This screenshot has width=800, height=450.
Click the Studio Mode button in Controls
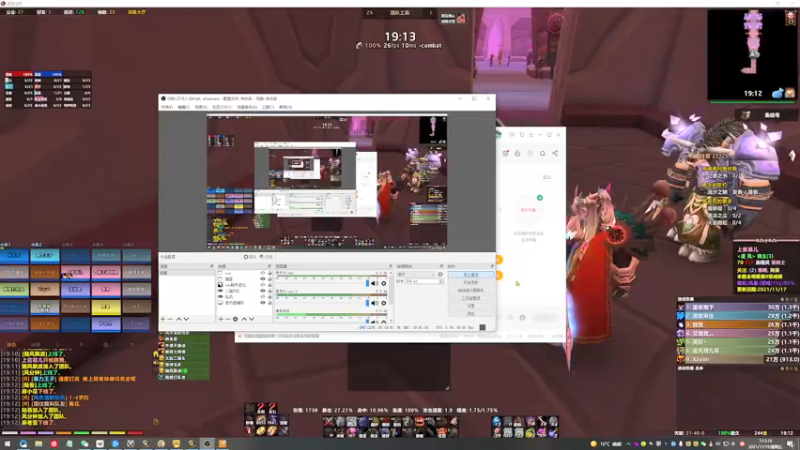coord(470,298)
